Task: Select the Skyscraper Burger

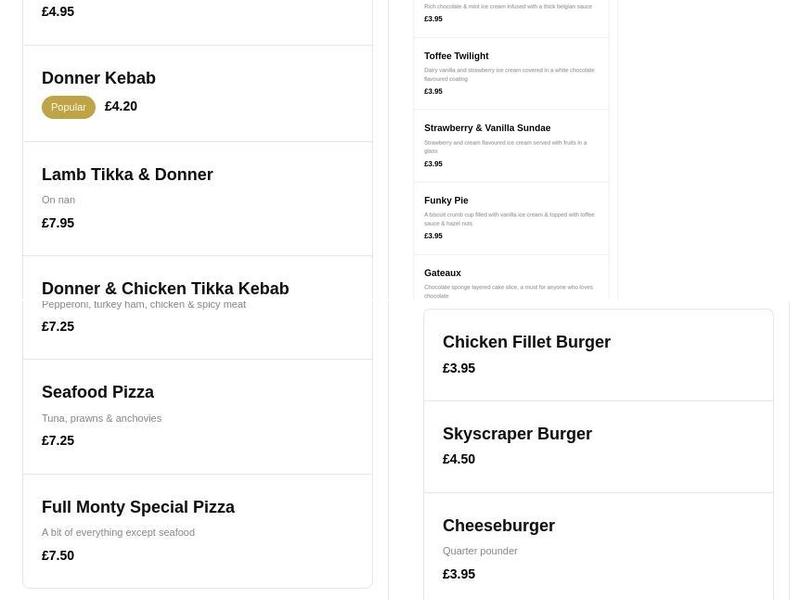Action: click(x=517, y=433)
